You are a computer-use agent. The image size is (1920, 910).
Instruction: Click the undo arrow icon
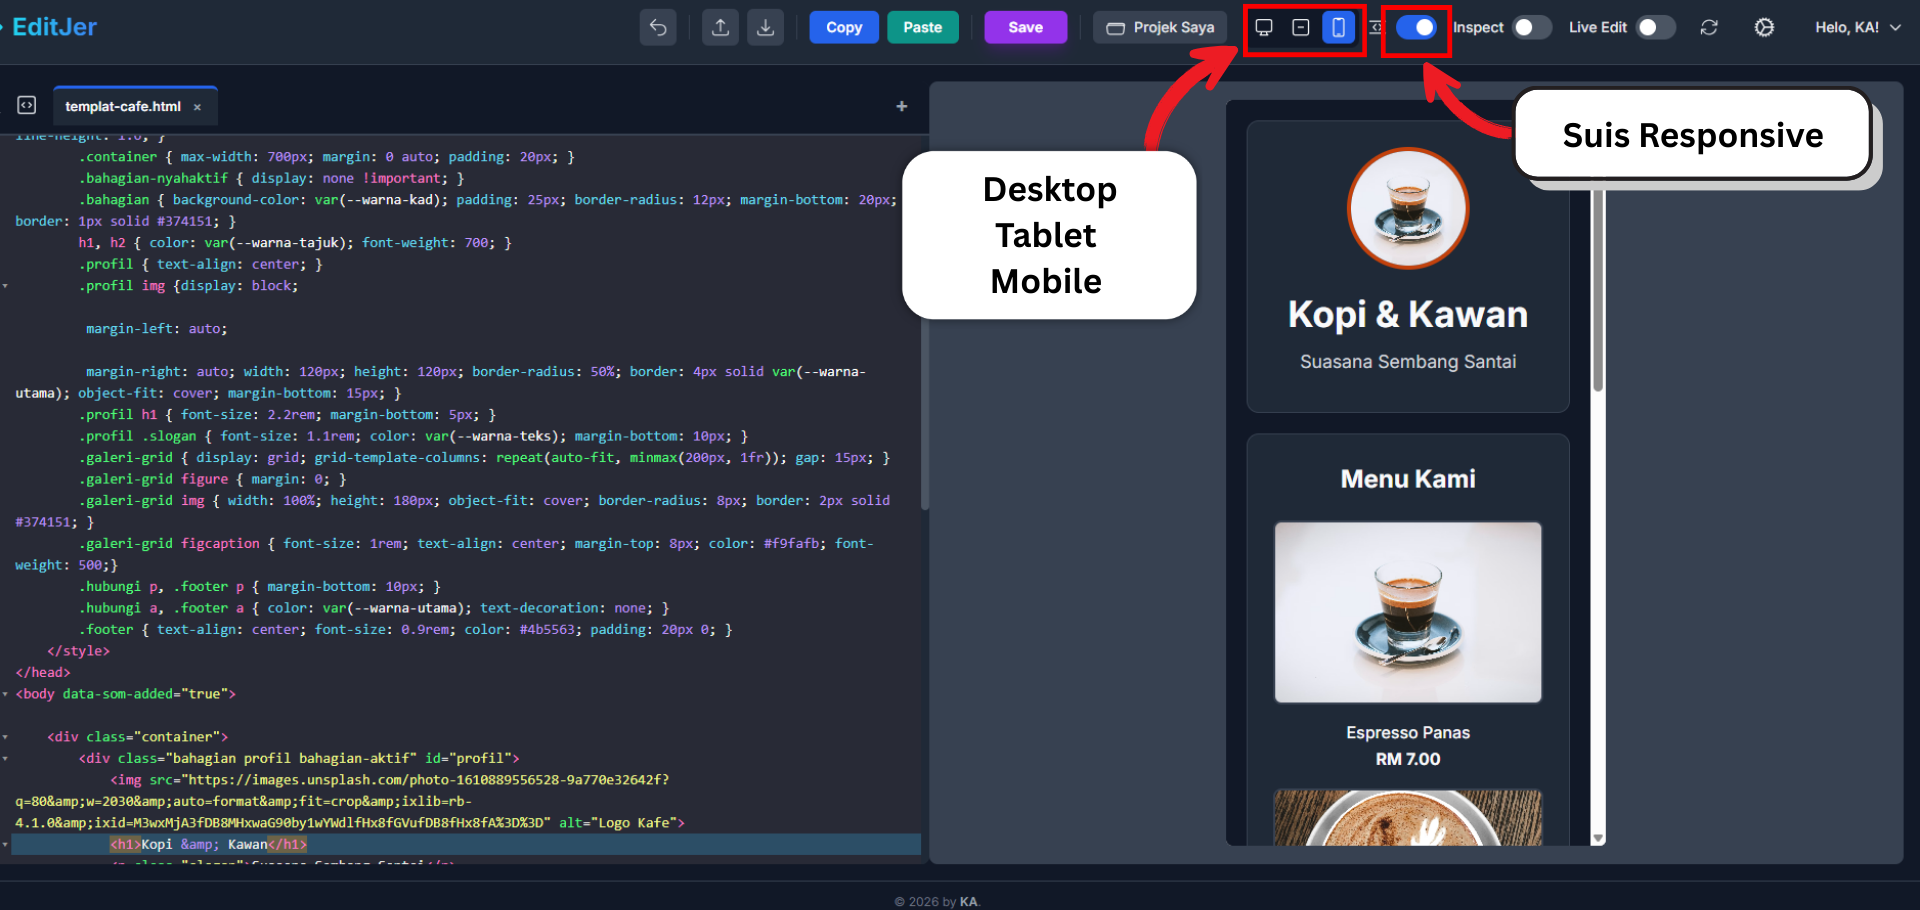point(658,28)
